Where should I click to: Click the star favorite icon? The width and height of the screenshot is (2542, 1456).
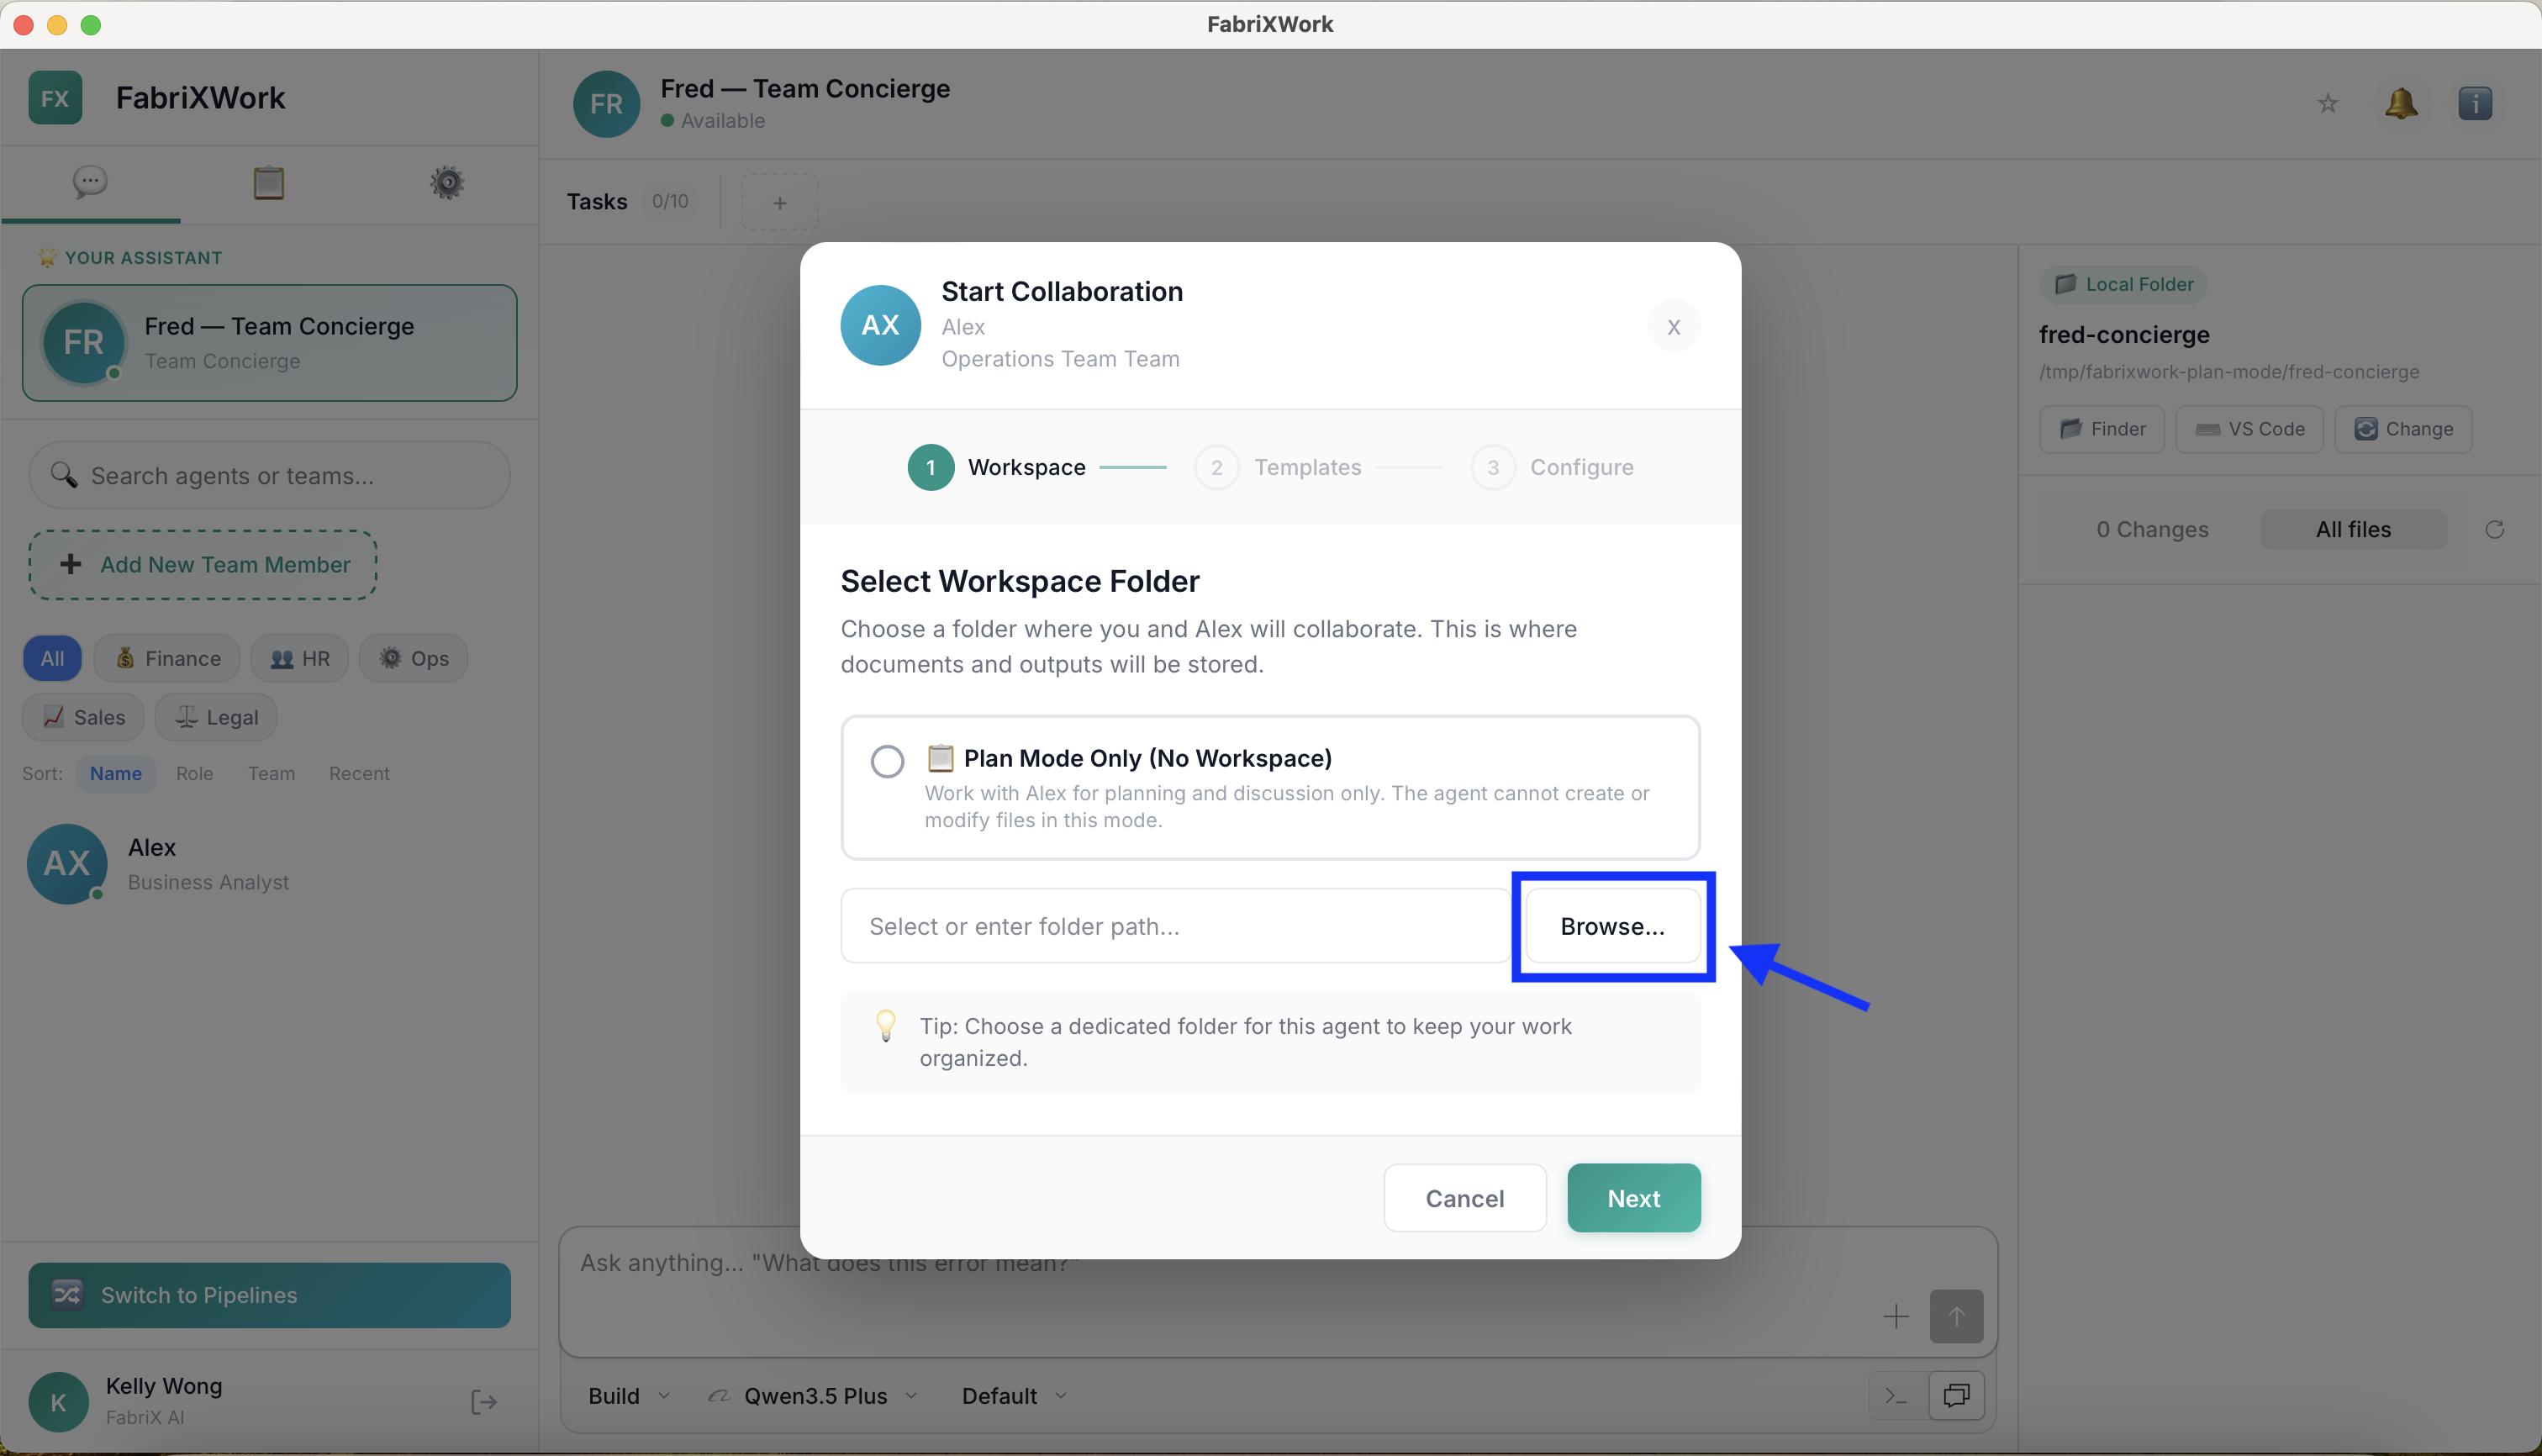[x=2327, y=103]
